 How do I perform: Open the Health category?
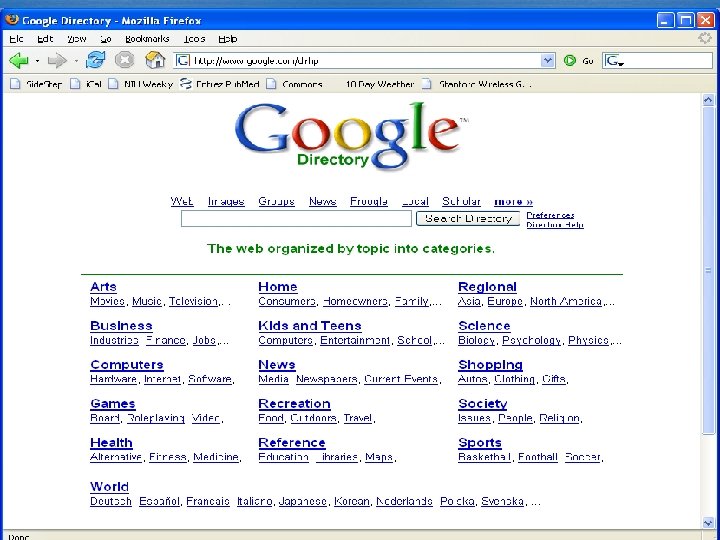coord(111,443)
